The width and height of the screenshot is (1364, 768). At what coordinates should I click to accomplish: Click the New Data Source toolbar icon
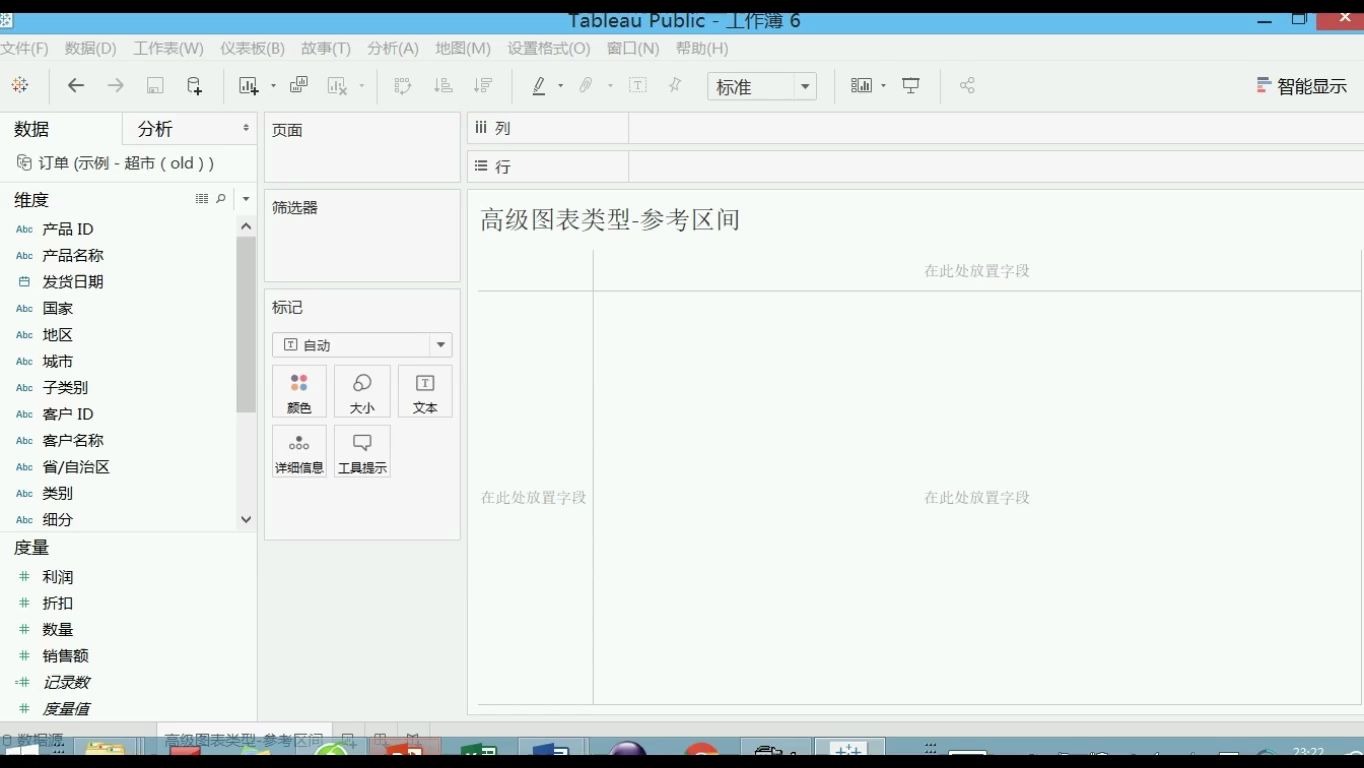(196, 86)
